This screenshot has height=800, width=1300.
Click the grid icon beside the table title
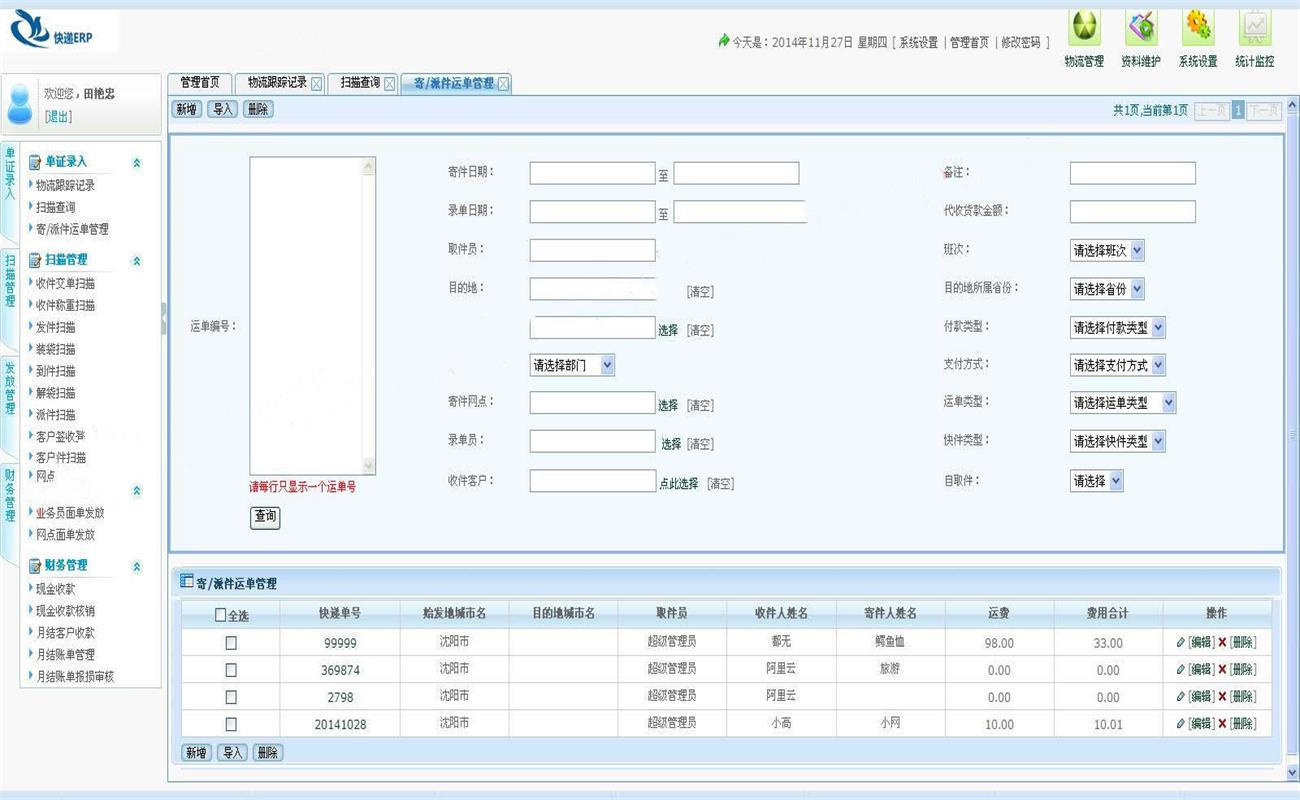pos(186,581)
